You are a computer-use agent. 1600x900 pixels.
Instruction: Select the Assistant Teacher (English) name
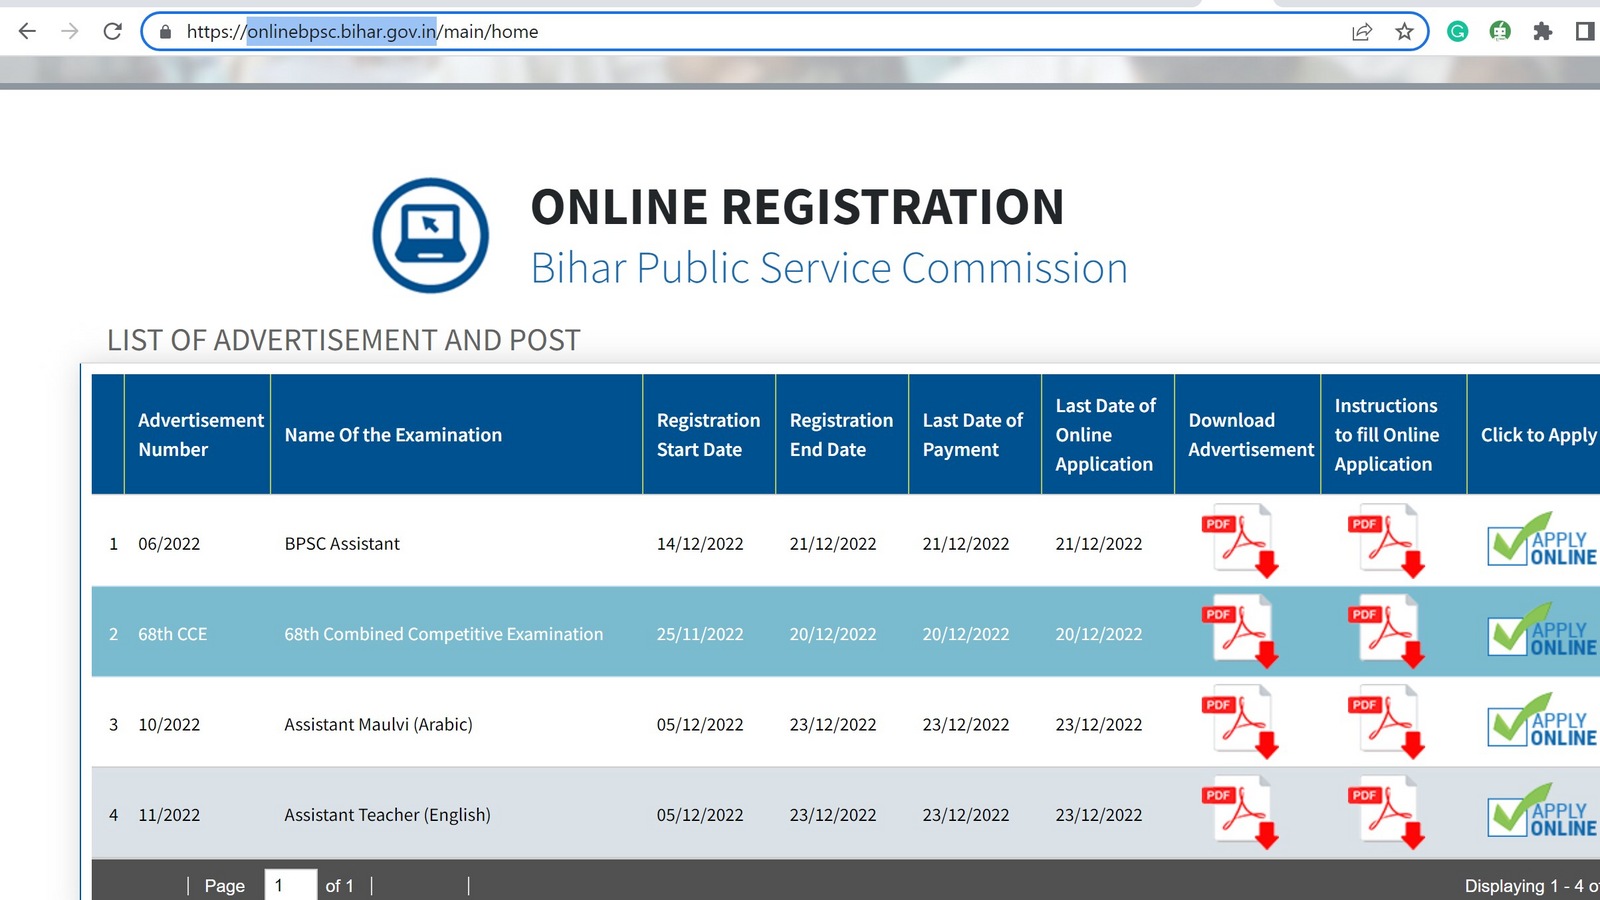coord(387,815)
